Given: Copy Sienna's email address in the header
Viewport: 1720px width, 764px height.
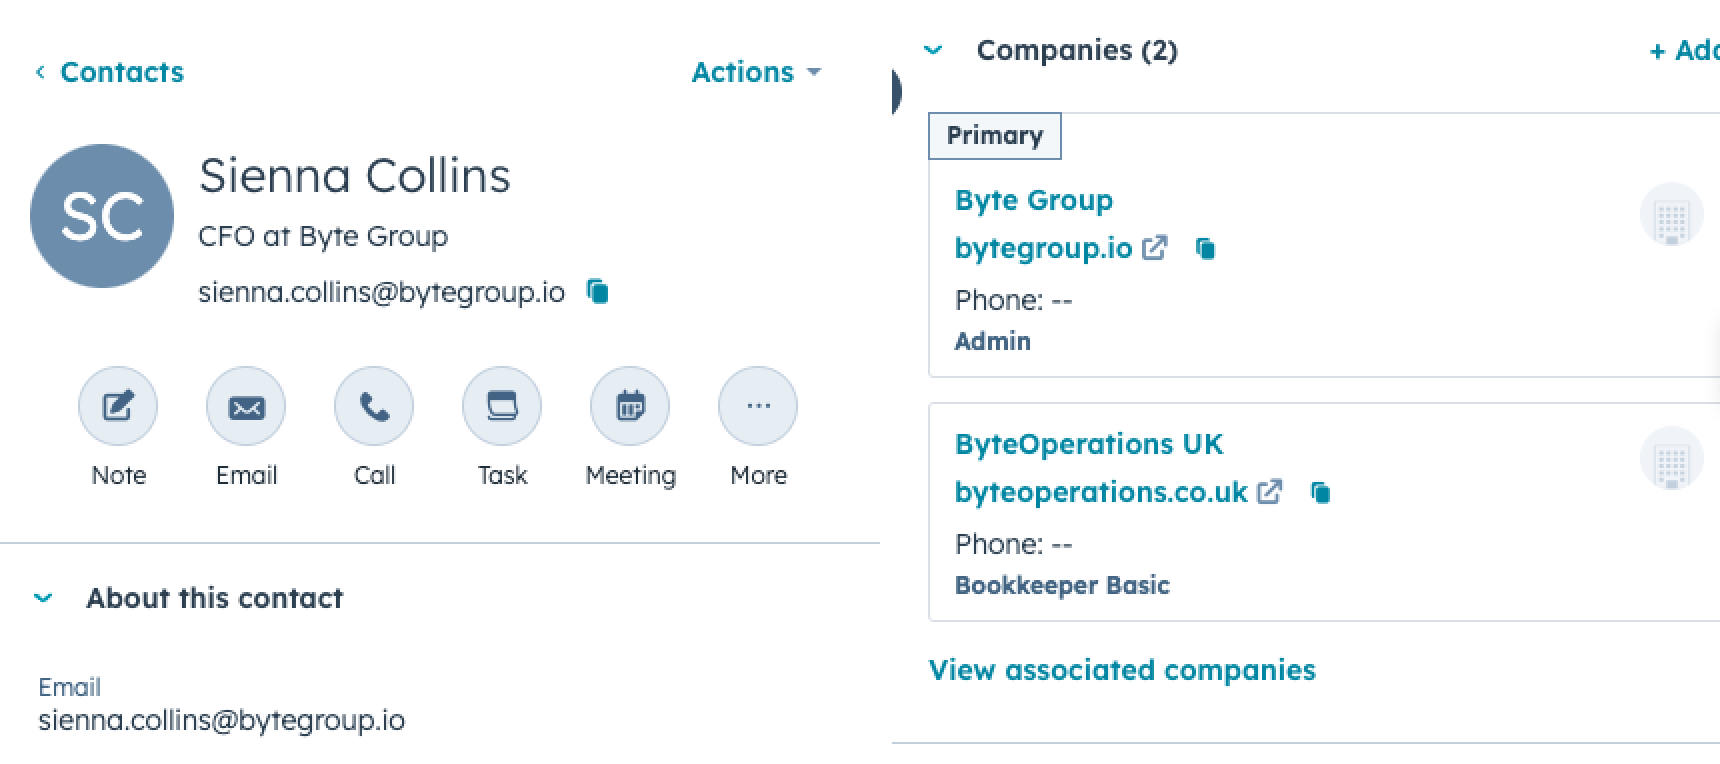Looking at the screenshot, I should tap(598, 291).
